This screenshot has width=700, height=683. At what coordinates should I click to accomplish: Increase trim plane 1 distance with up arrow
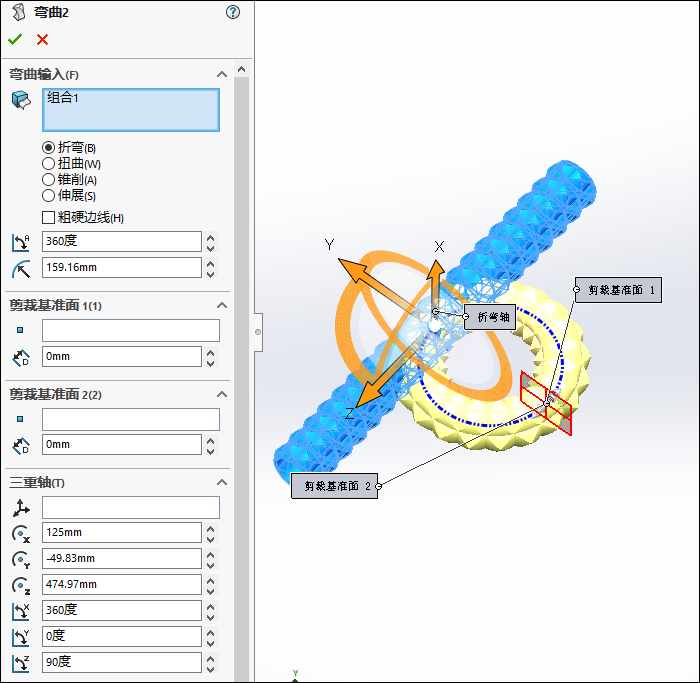(x=211, y=353)
